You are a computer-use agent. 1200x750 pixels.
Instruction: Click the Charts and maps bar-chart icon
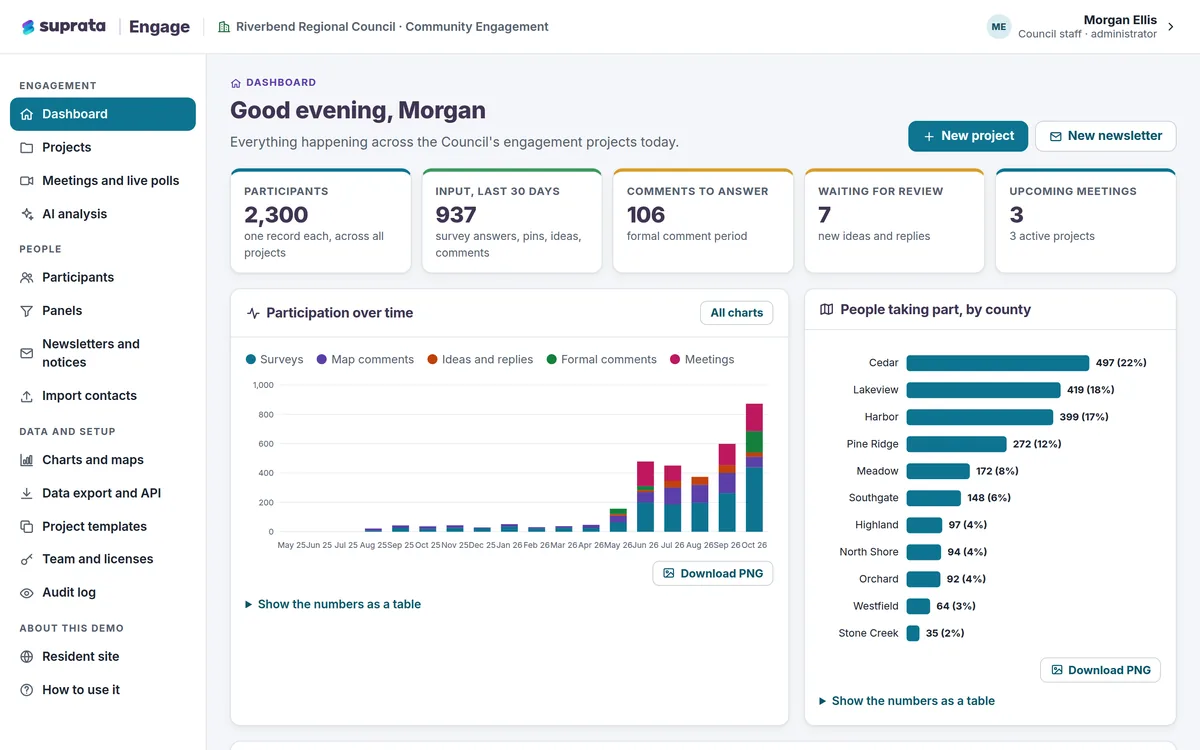point(27,460)
